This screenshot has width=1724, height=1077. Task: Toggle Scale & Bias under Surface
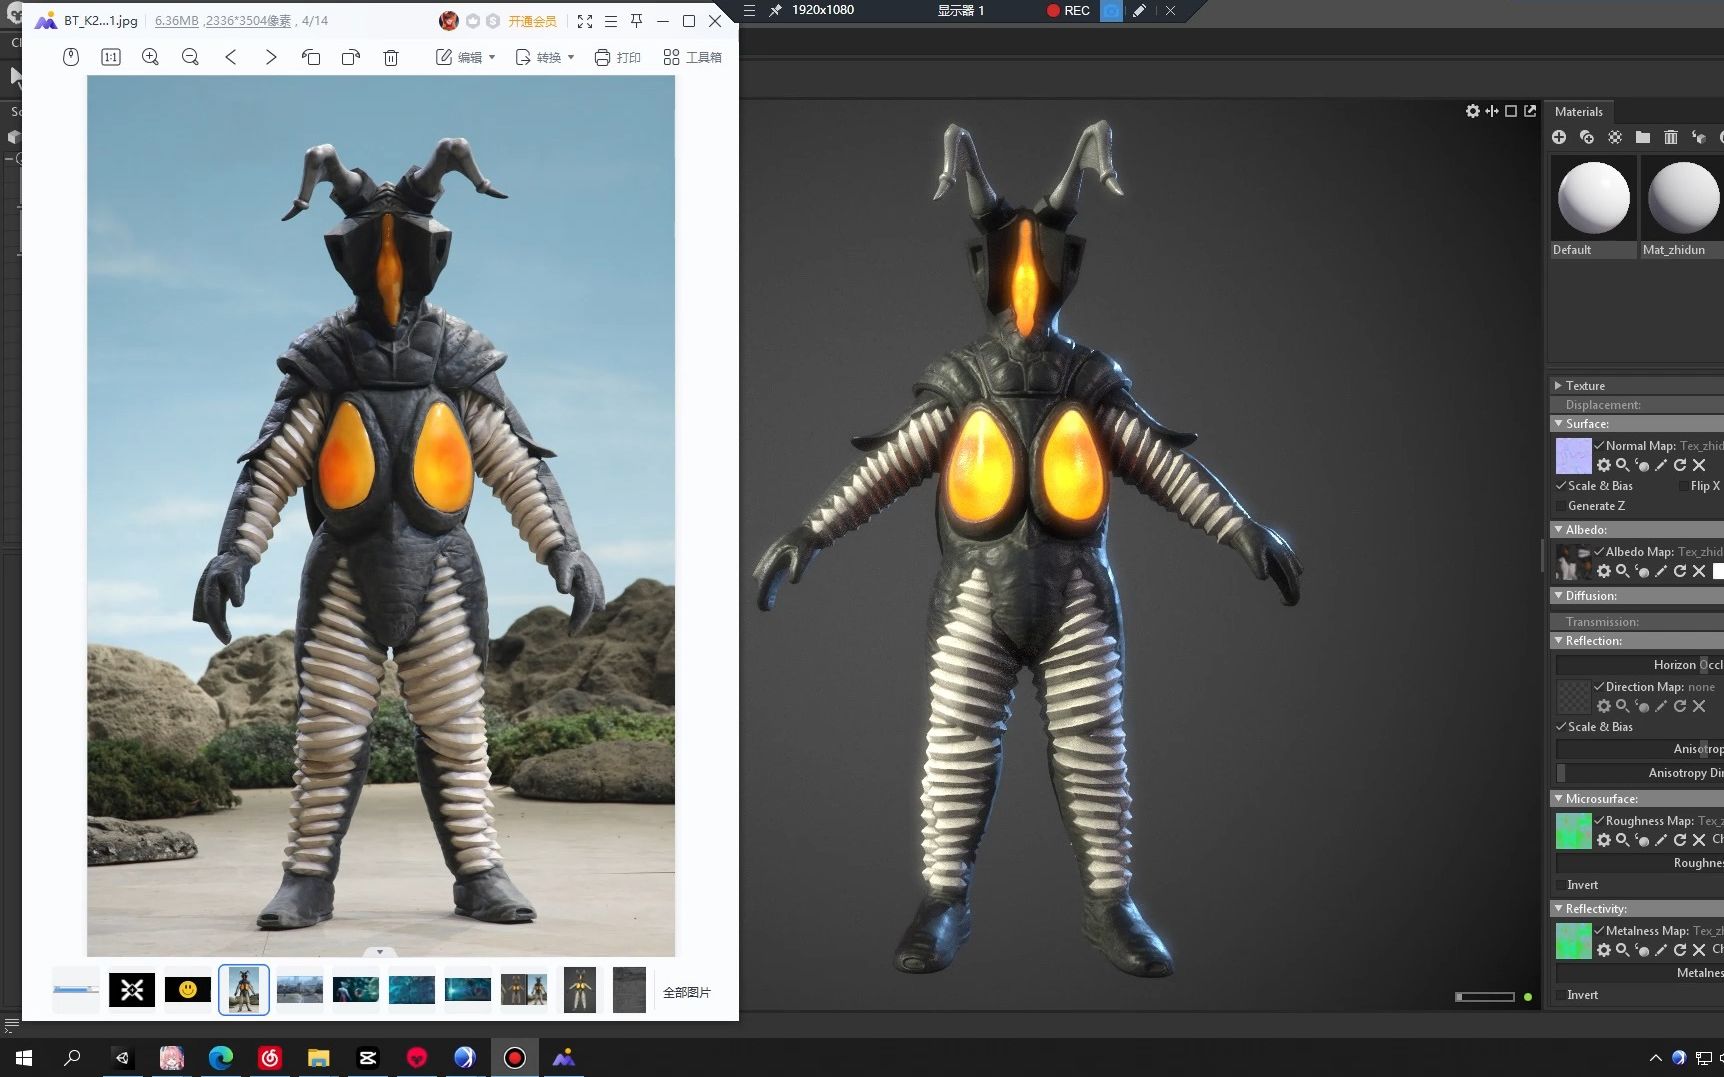[1561, 486]
